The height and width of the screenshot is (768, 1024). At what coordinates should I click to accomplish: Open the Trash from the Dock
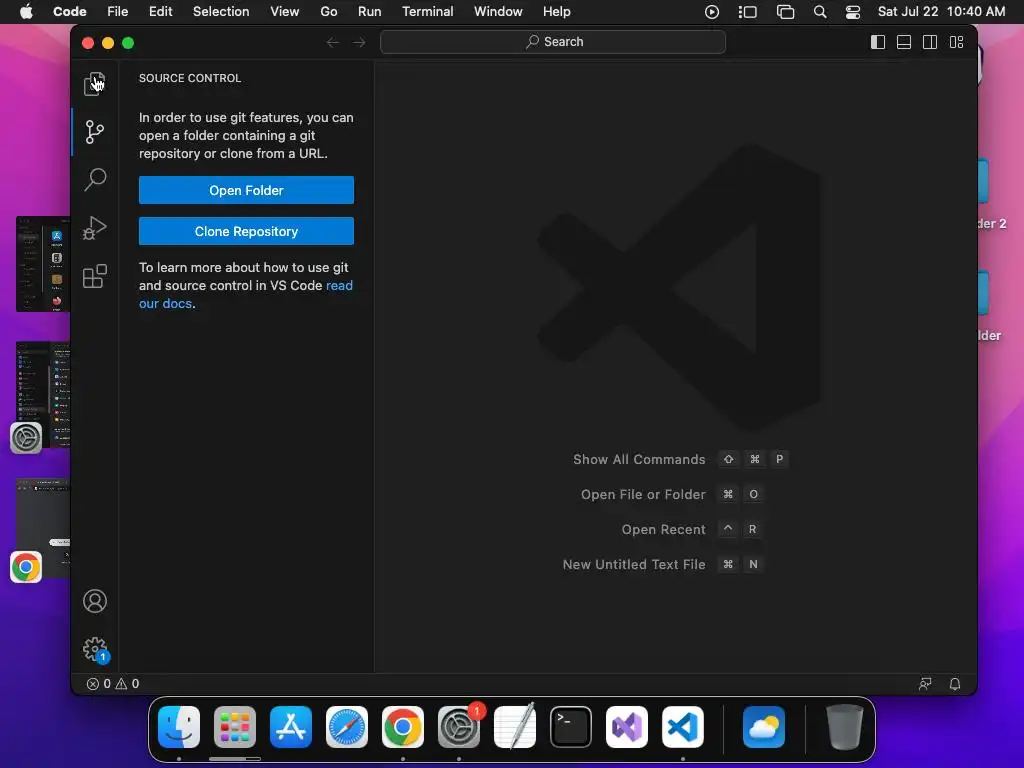tap(845, 727)
